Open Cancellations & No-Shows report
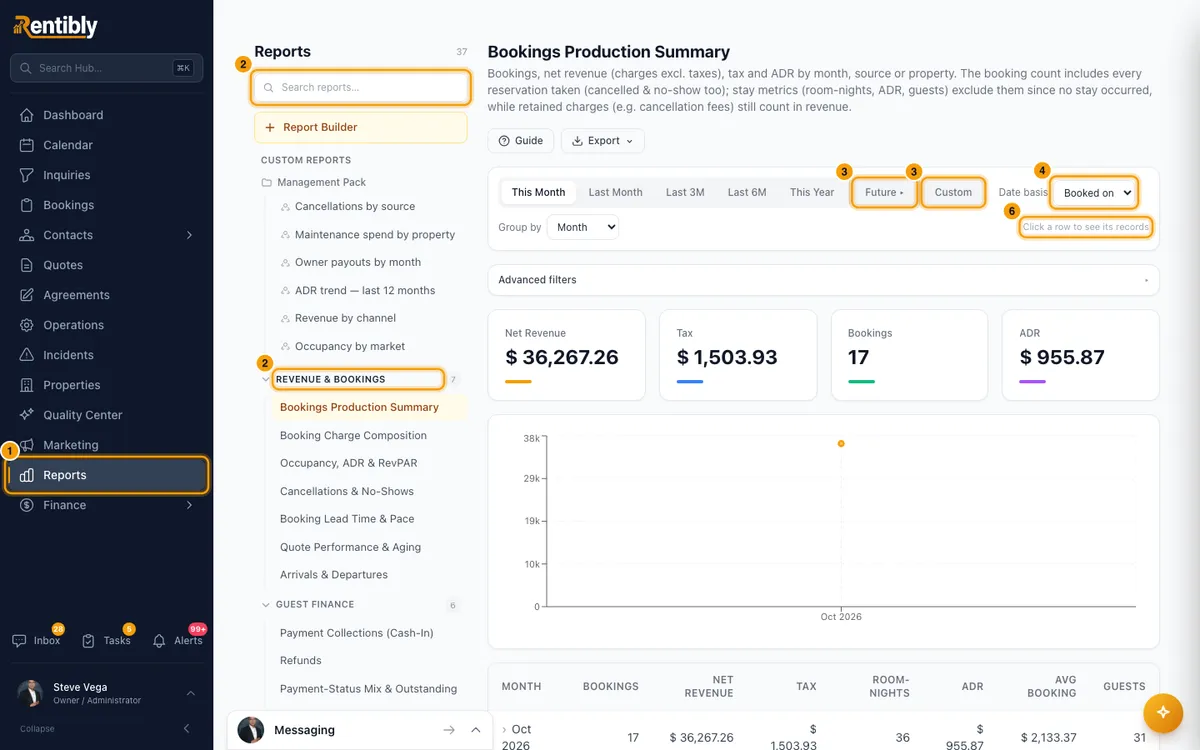The image size is (1200, 750). 346,491
